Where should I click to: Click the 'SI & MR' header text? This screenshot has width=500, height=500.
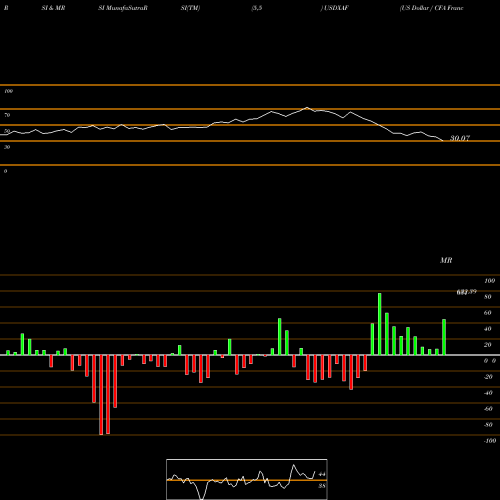click(53, 8)
